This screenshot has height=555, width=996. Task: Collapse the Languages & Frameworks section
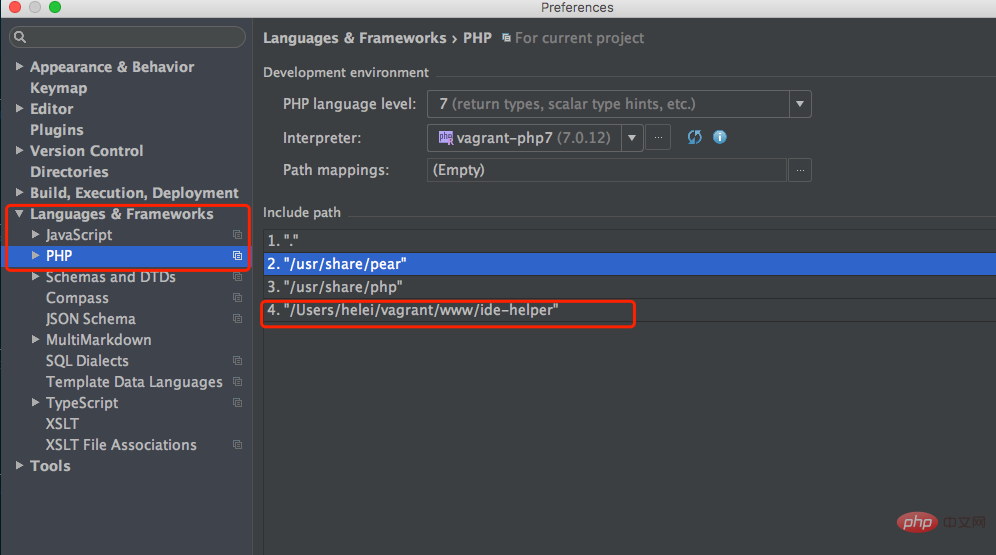click(x=20, y=214)
